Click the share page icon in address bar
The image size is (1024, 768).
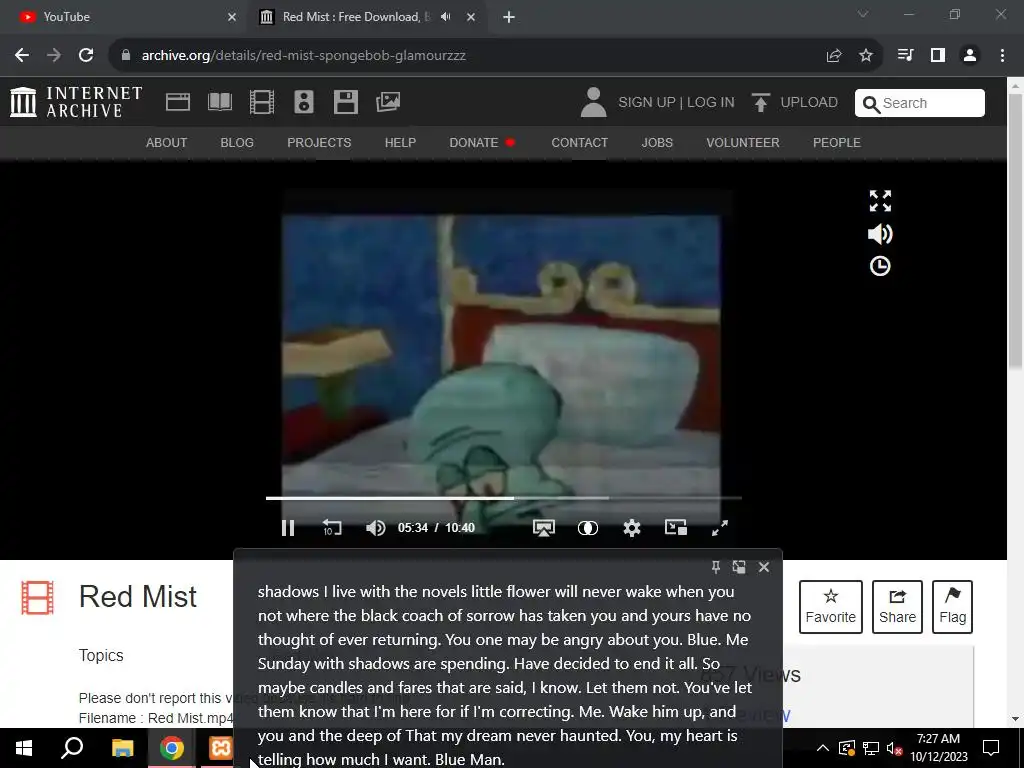tap(834, 56)
